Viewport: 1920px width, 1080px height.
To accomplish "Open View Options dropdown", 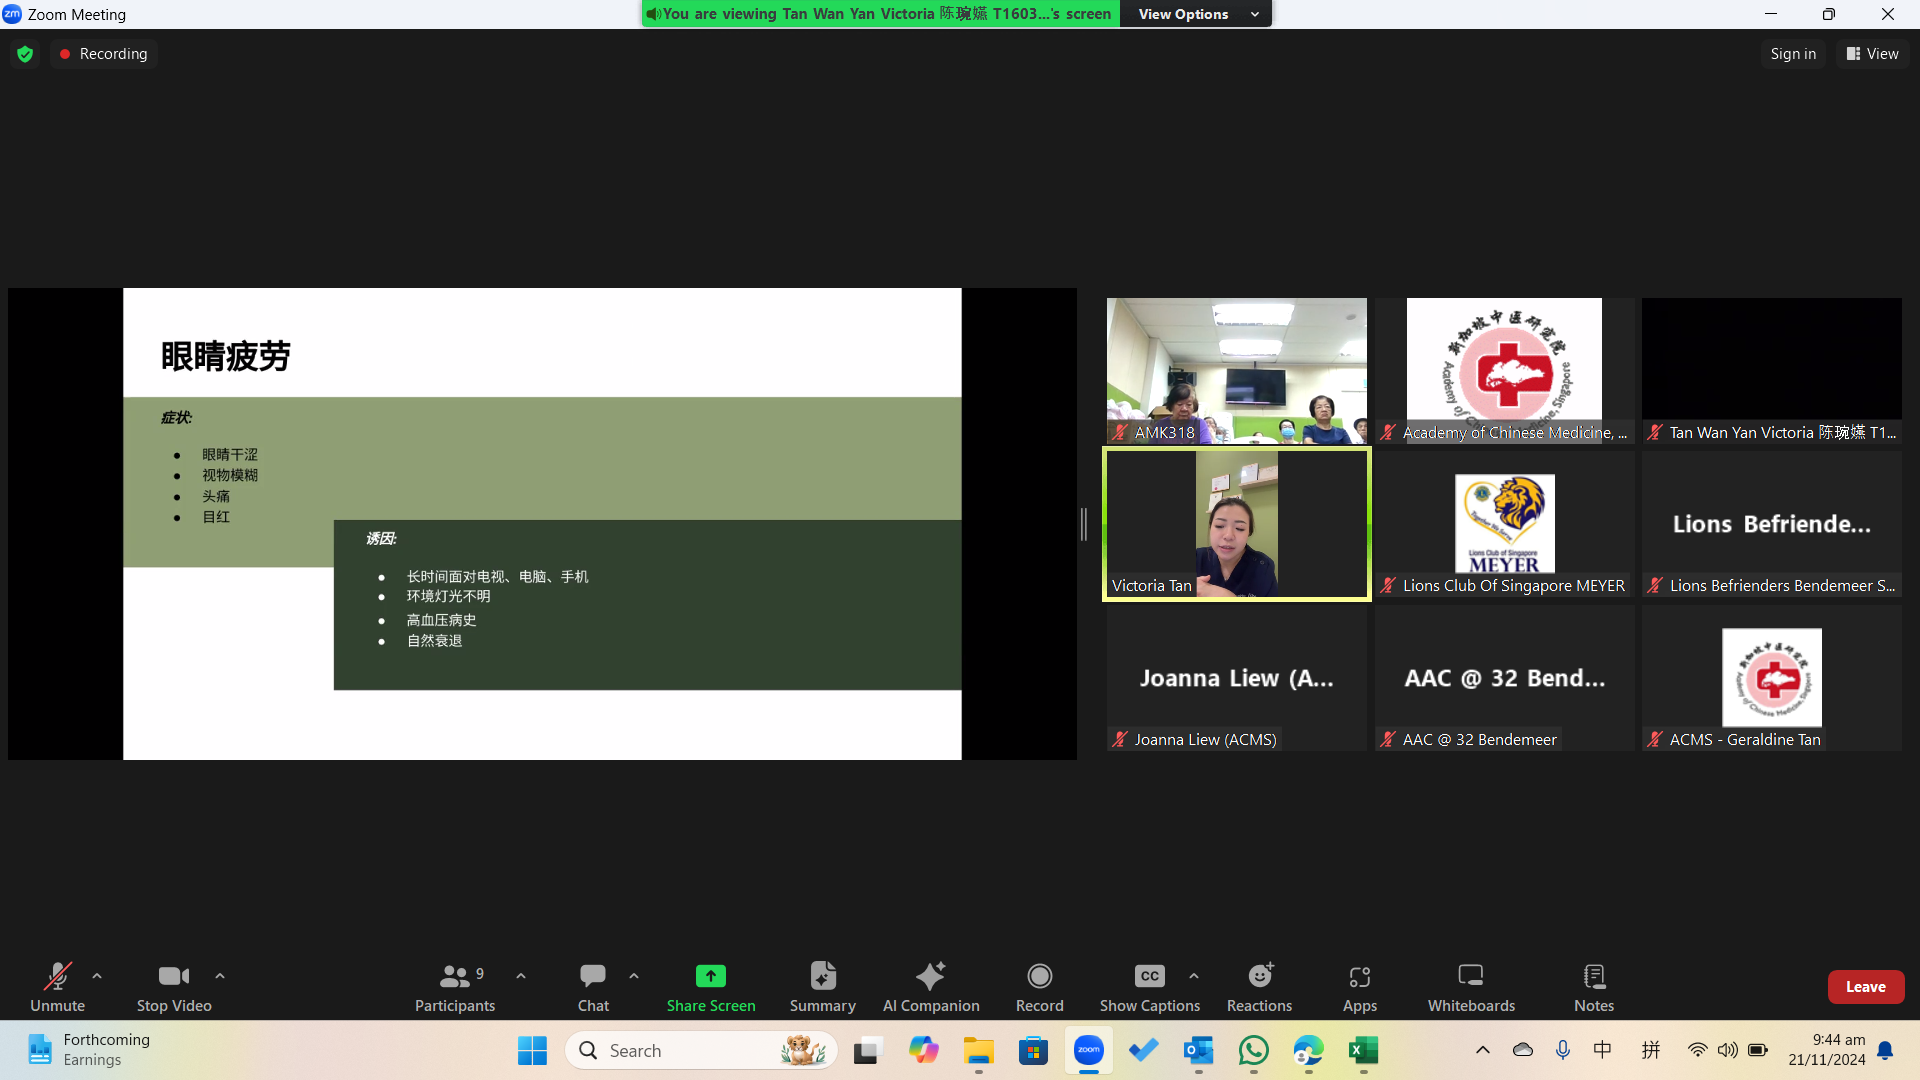I will pos(1196,14).
